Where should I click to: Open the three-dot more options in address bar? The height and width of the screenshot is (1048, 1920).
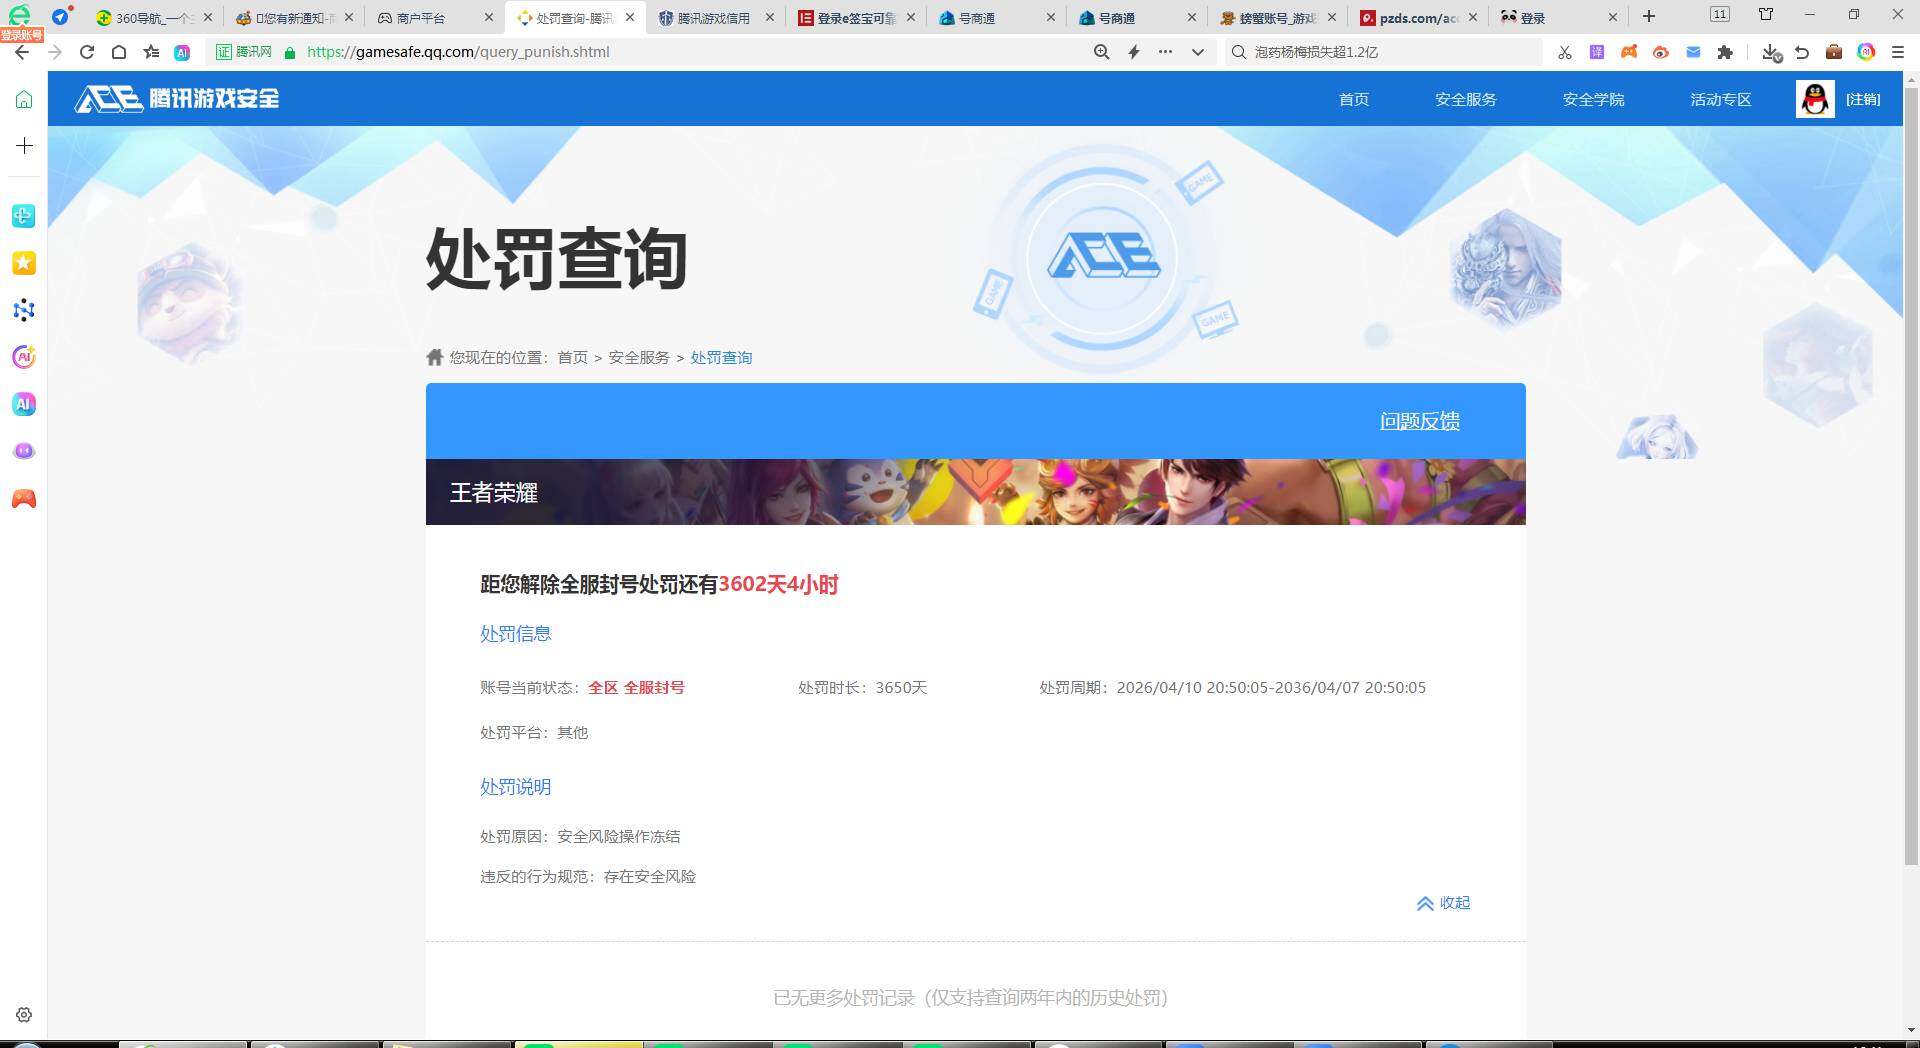click(1165, 52)
